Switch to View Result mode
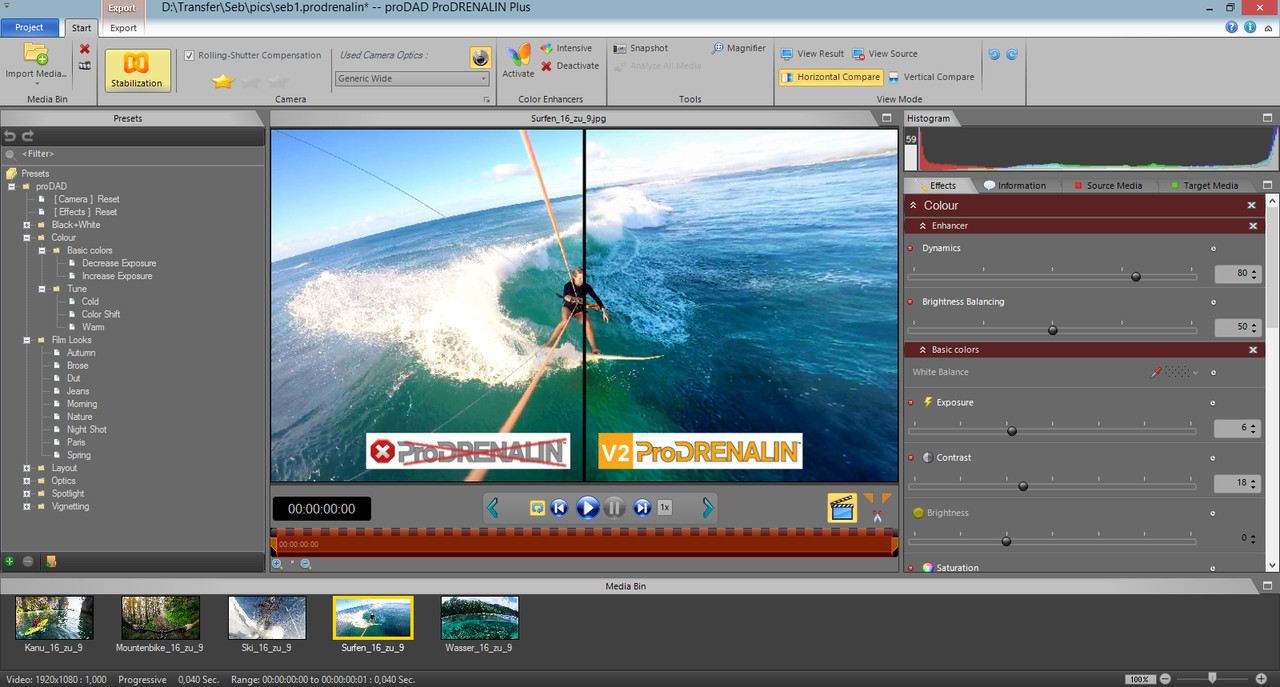 (812, 54)
